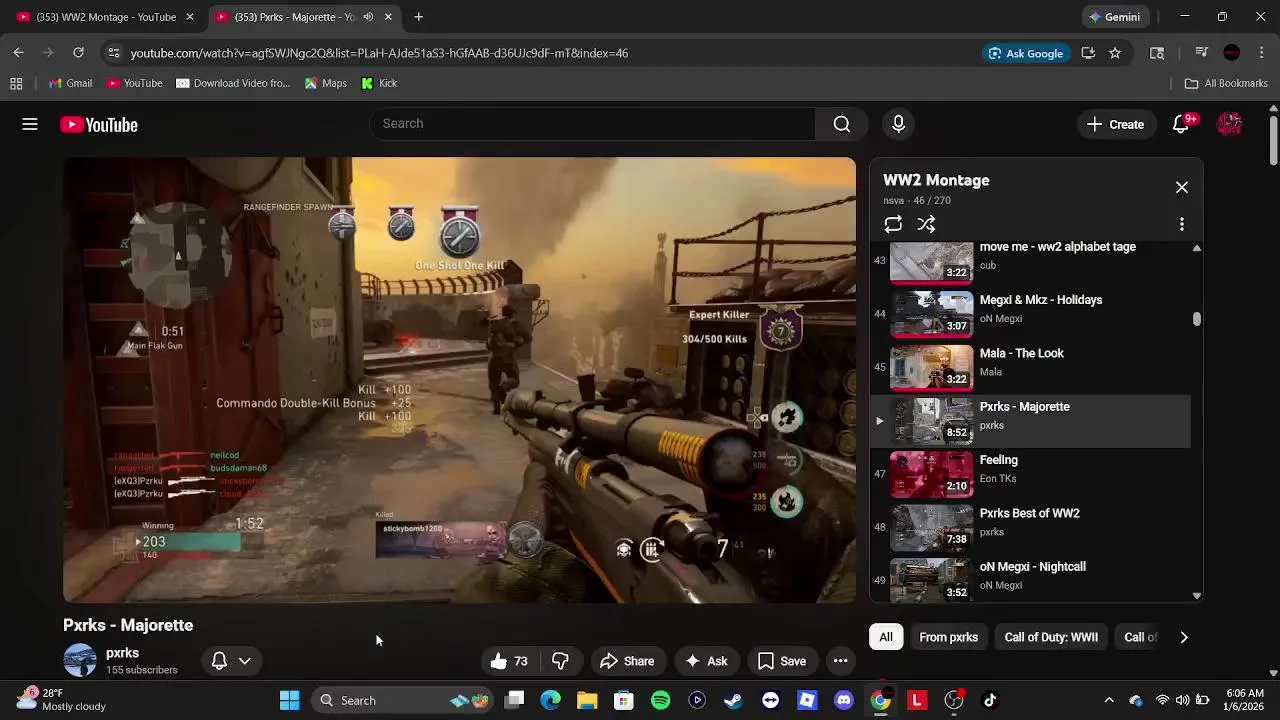
Task: Open more actions ellipsis under video
Action: coord(840,661)
